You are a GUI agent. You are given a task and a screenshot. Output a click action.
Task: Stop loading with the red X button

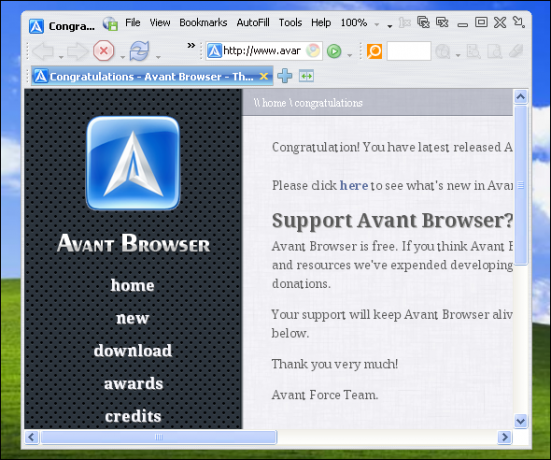click(104, 51)
